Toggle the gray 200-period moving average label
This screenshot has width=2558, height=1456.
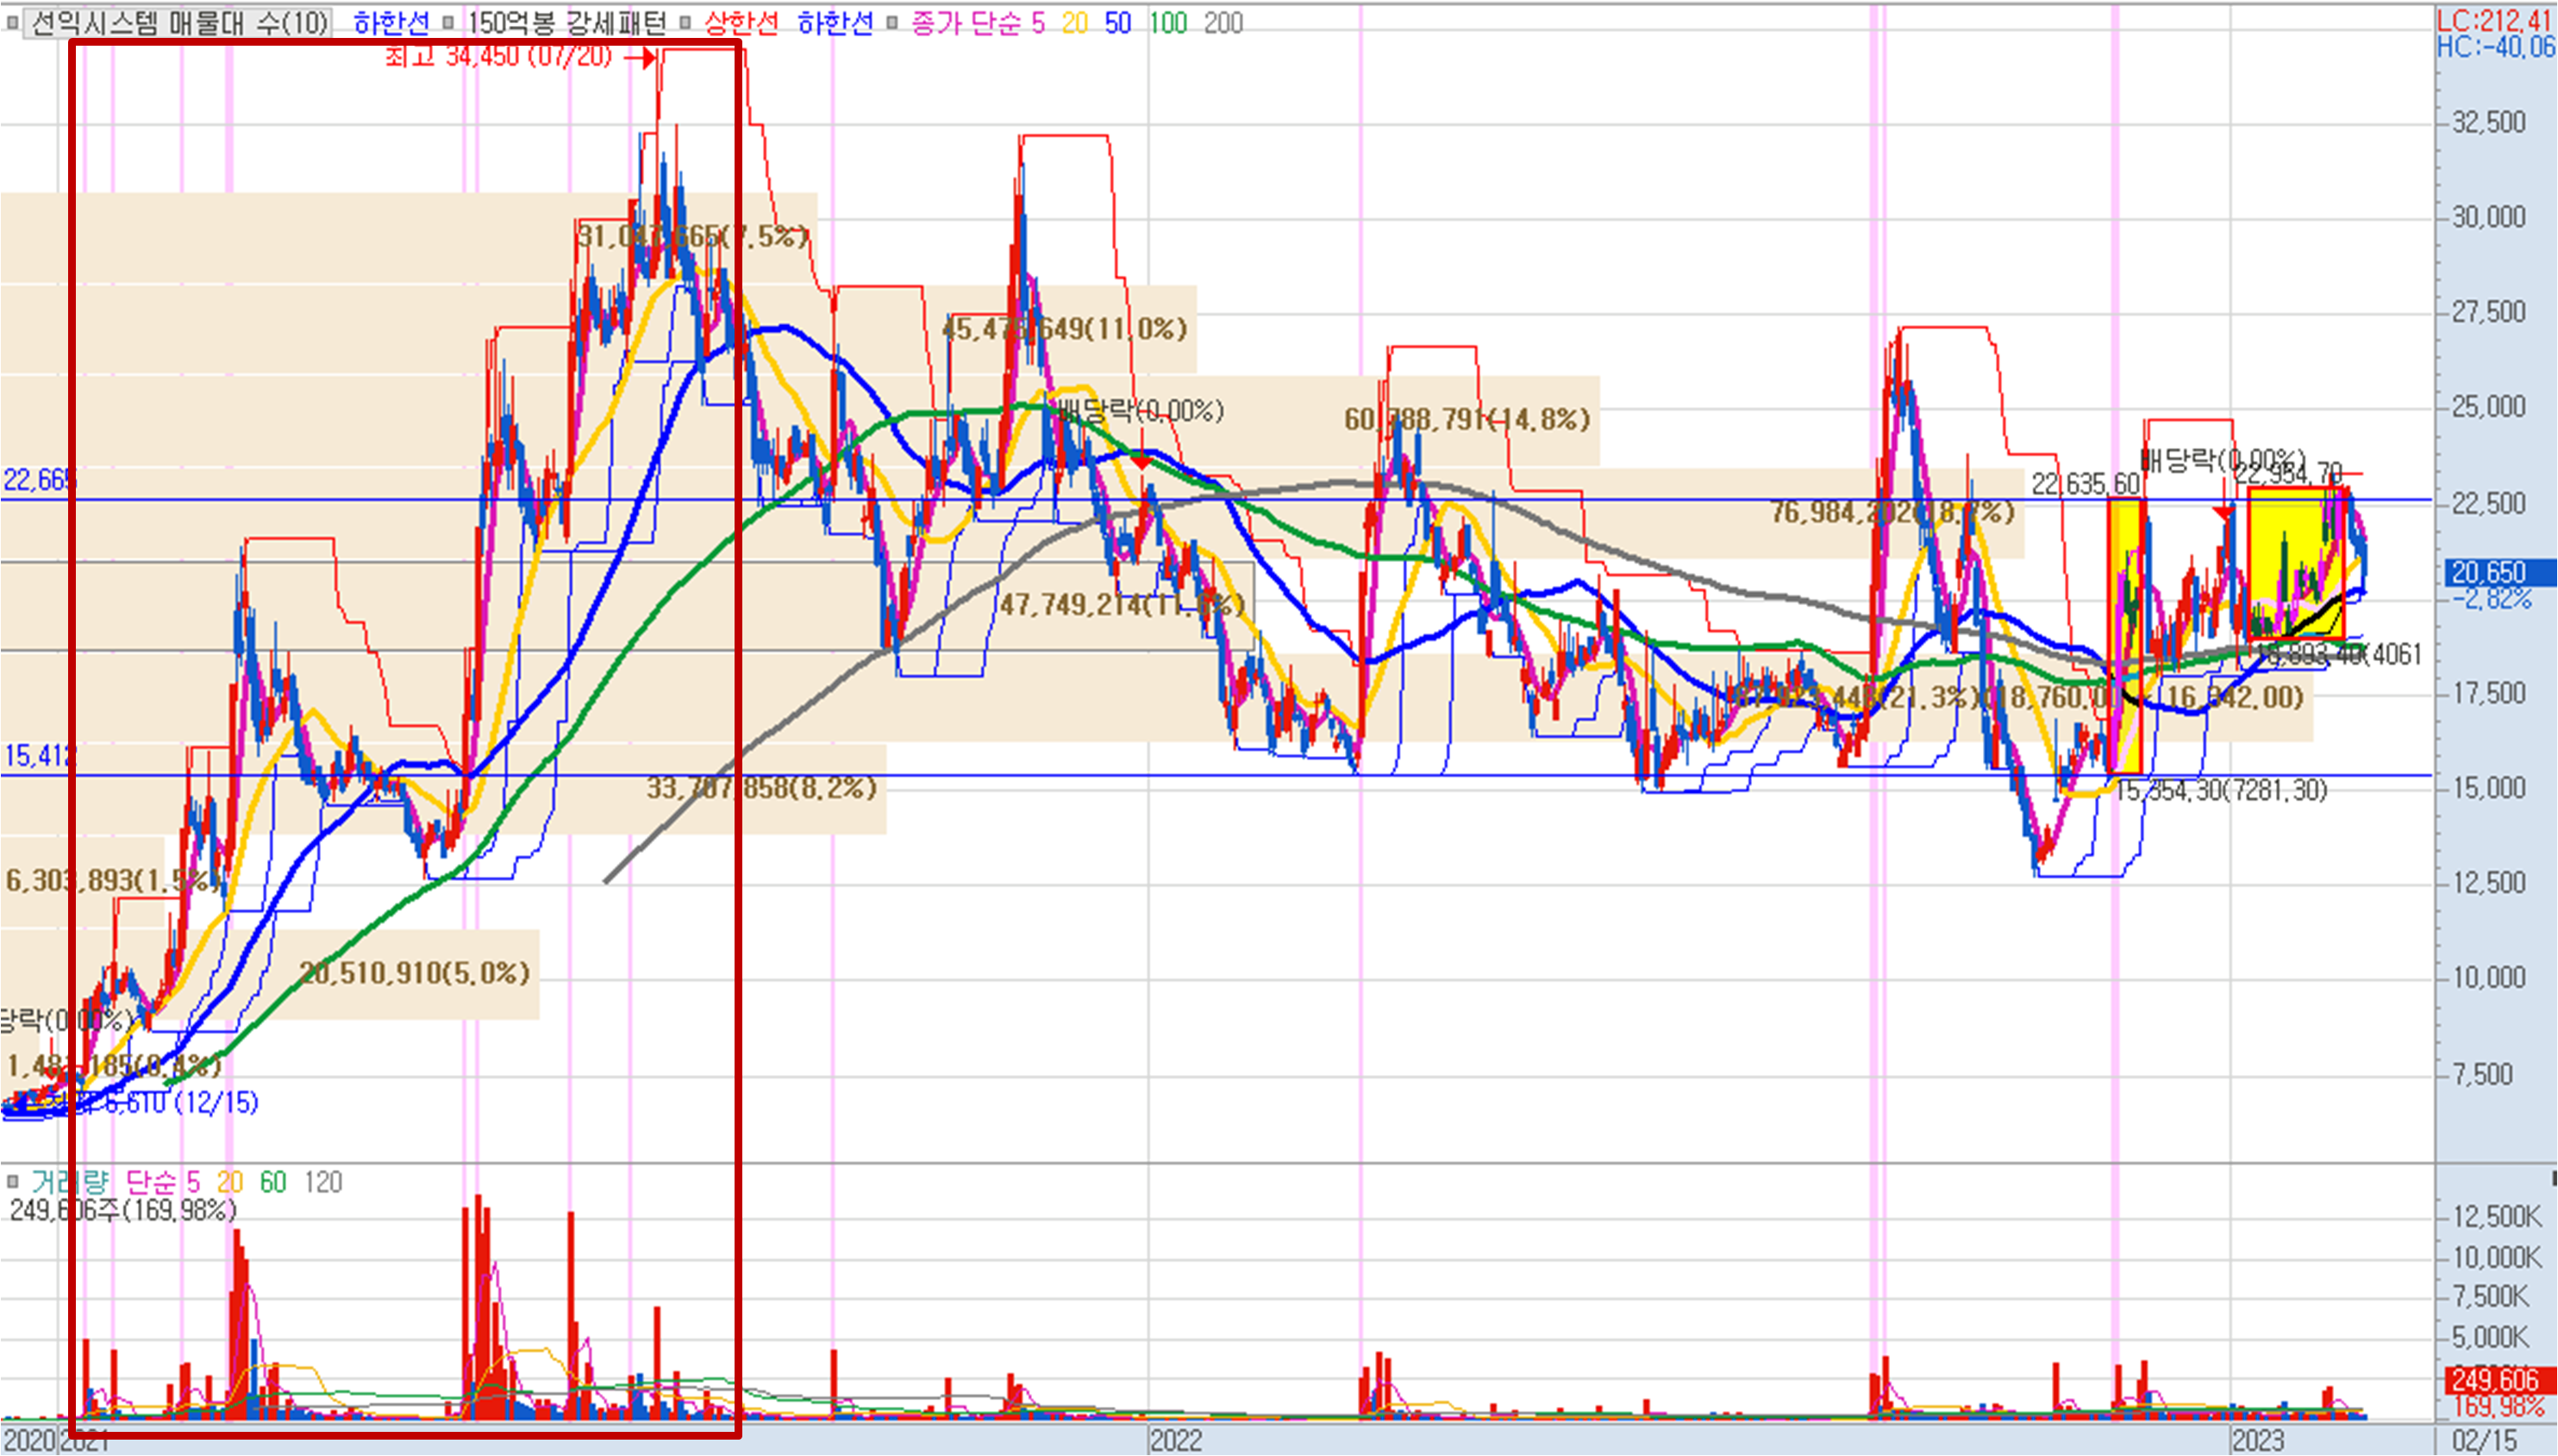(x=1223, y=22)
